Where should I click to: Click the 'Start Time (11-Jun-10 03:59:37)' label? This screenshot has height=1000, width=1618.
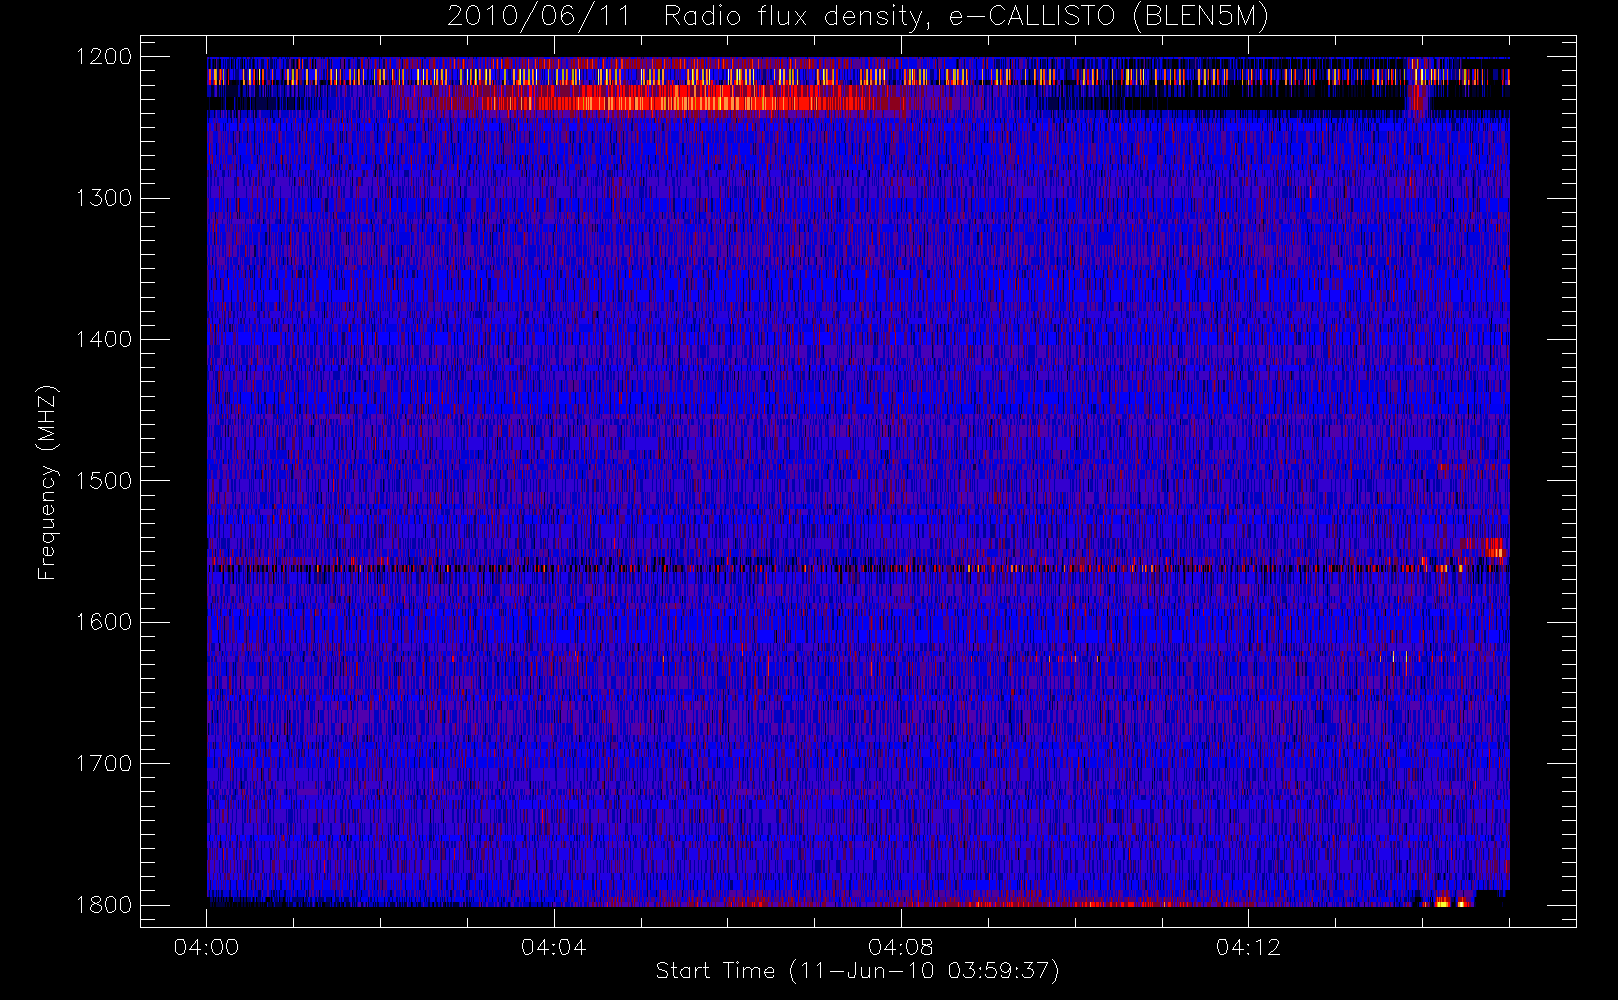coord(857,971)
